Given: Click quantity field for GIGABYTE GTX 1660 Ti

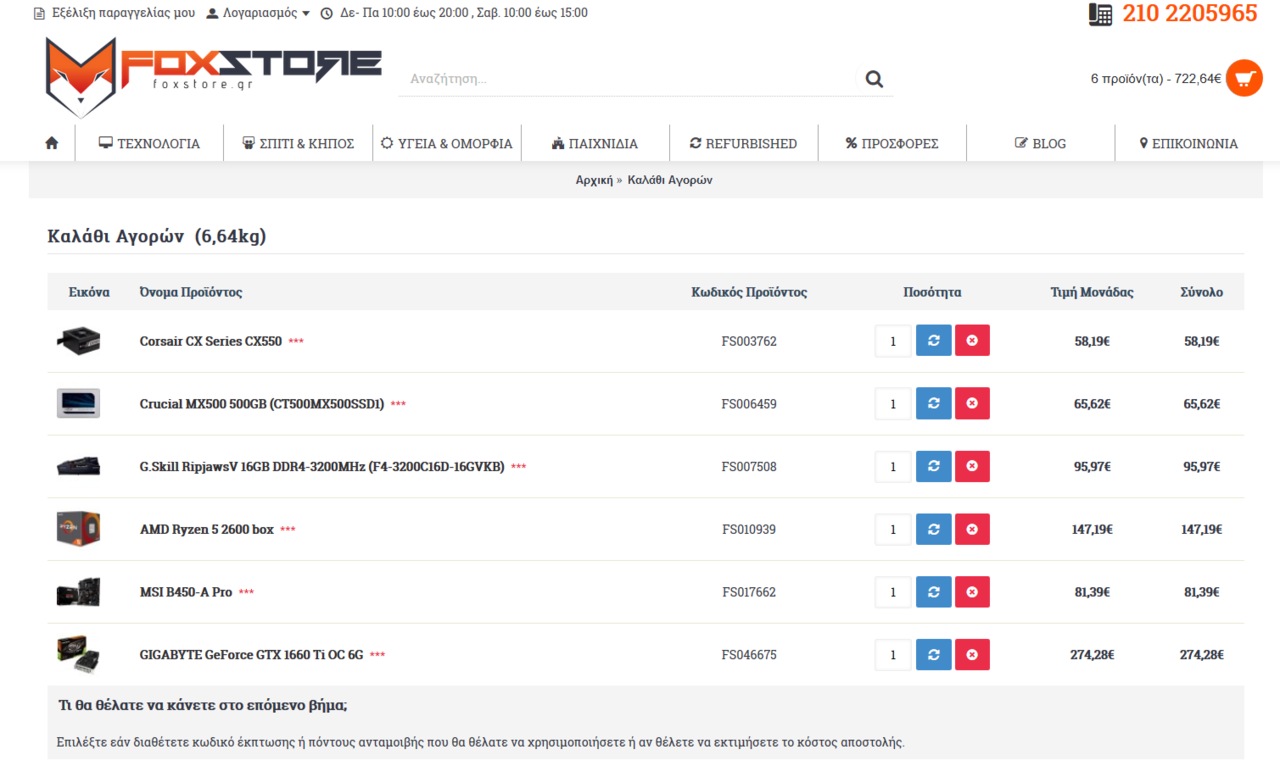Looking at the screenshot, I should pos(893,655).
